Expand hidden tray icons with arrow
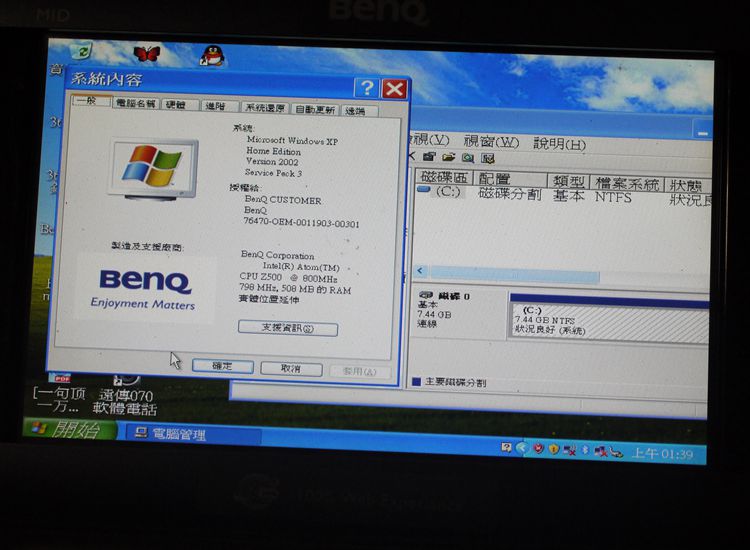Screen dimensions: 750x550 521,448
